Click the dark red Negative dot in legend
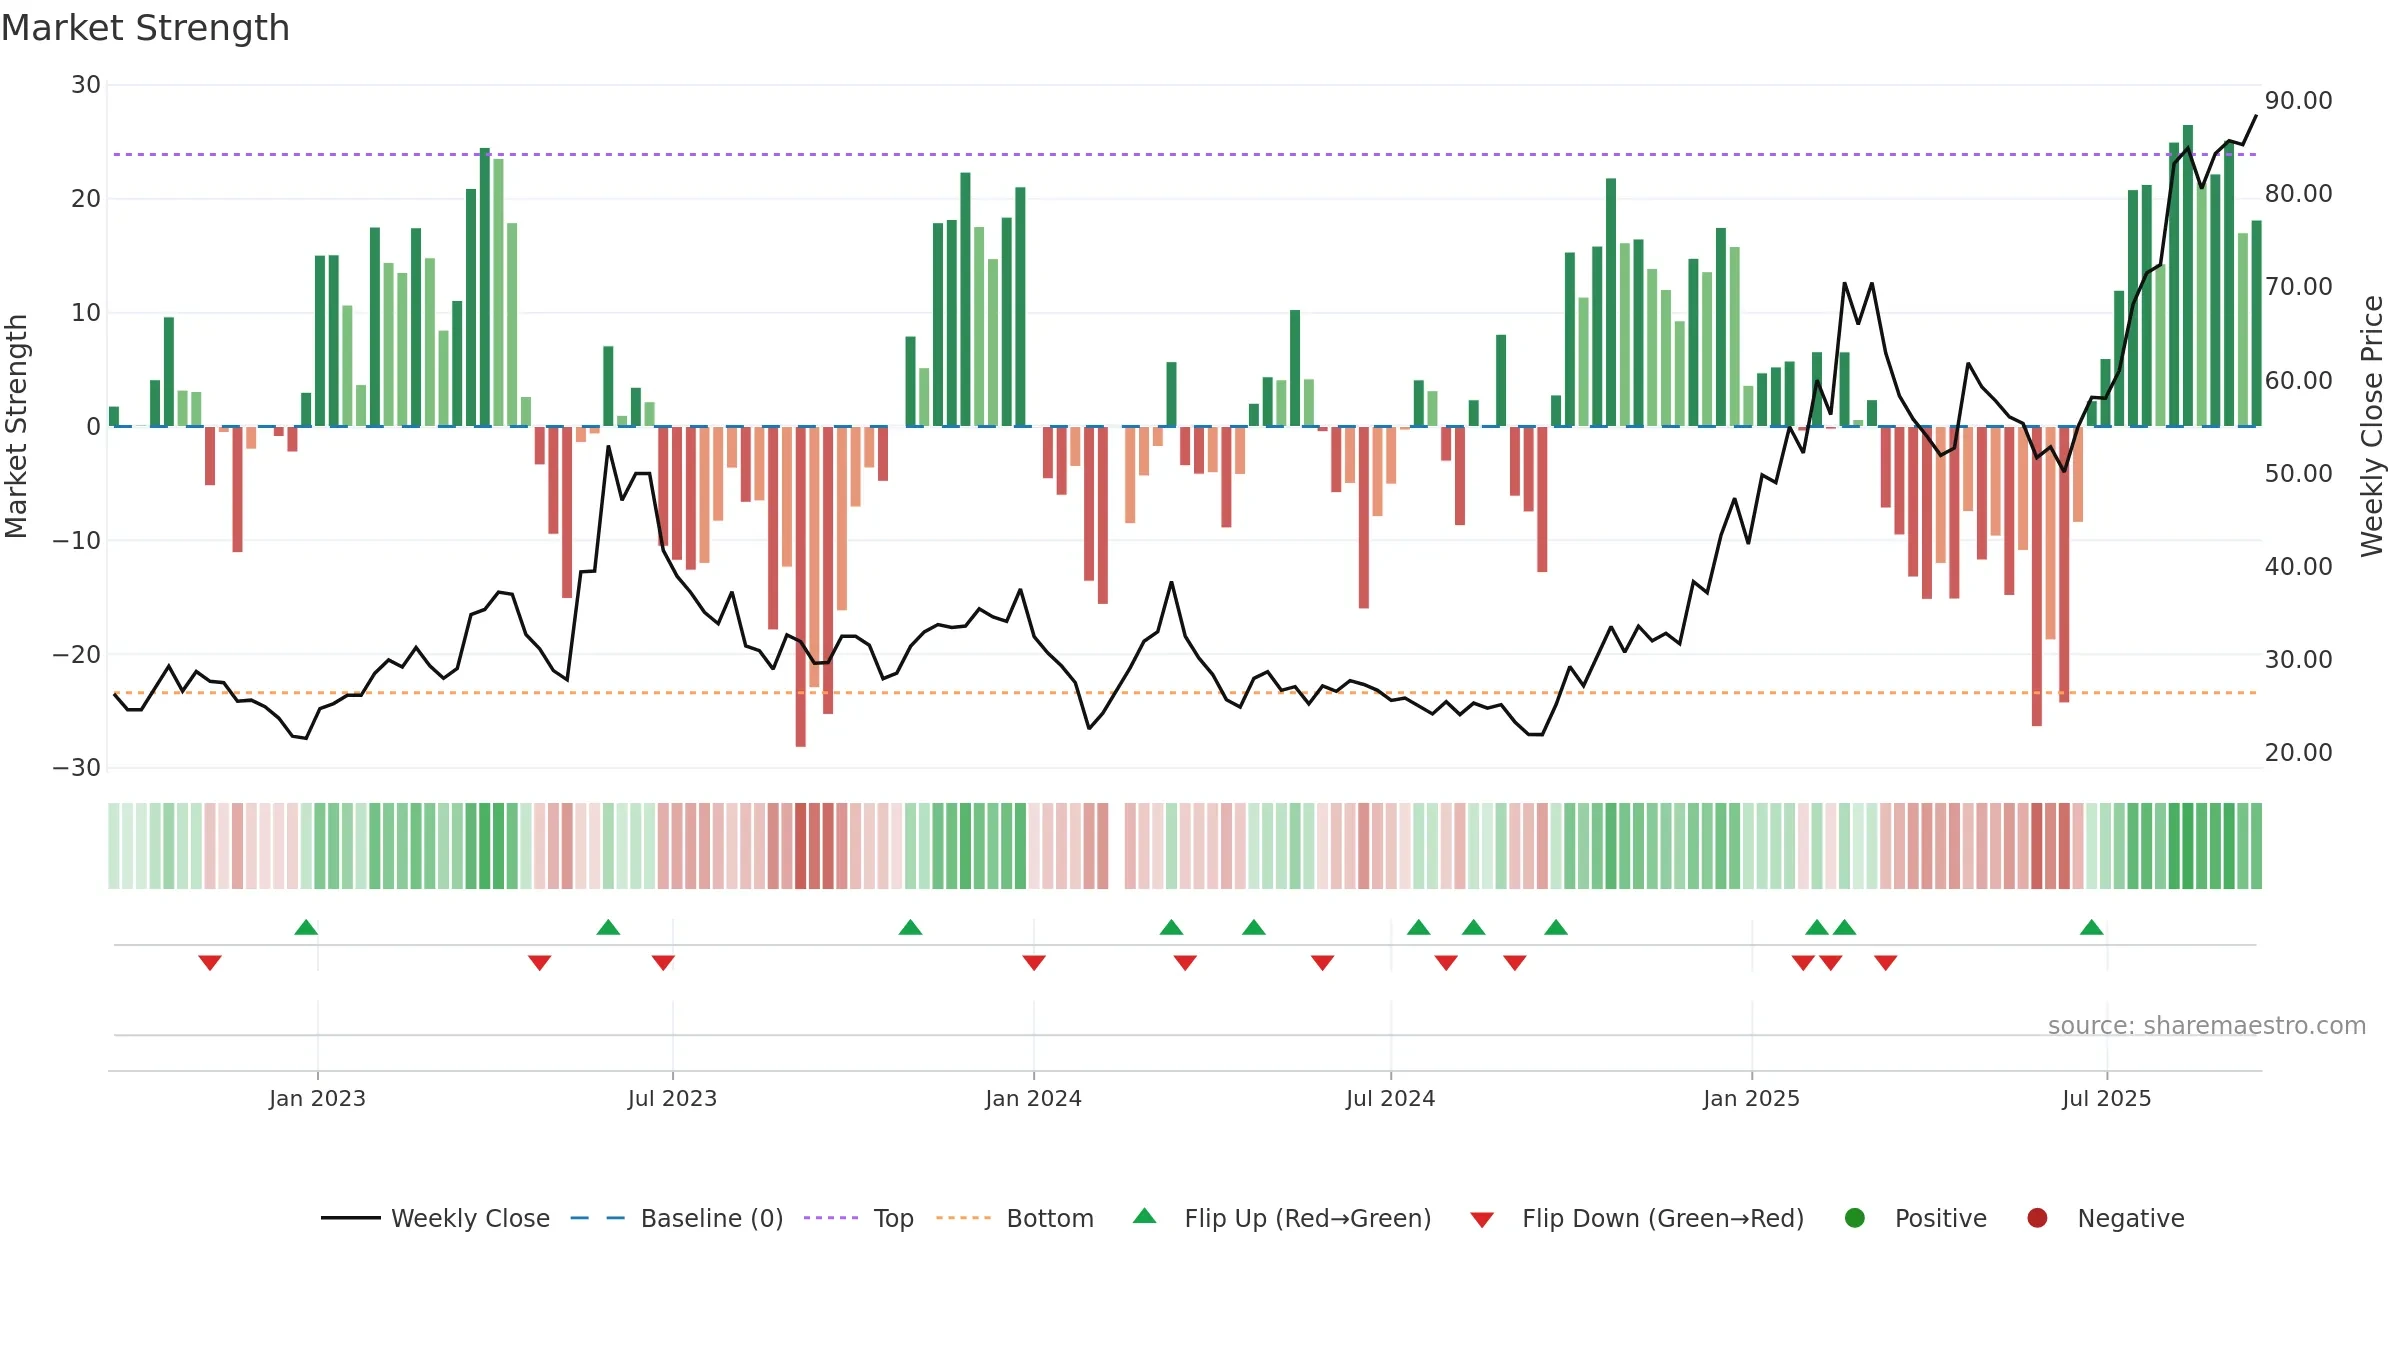Image resolution: width=2400 pixels, height=1350 pixels. click(x=2037, y=1218)
